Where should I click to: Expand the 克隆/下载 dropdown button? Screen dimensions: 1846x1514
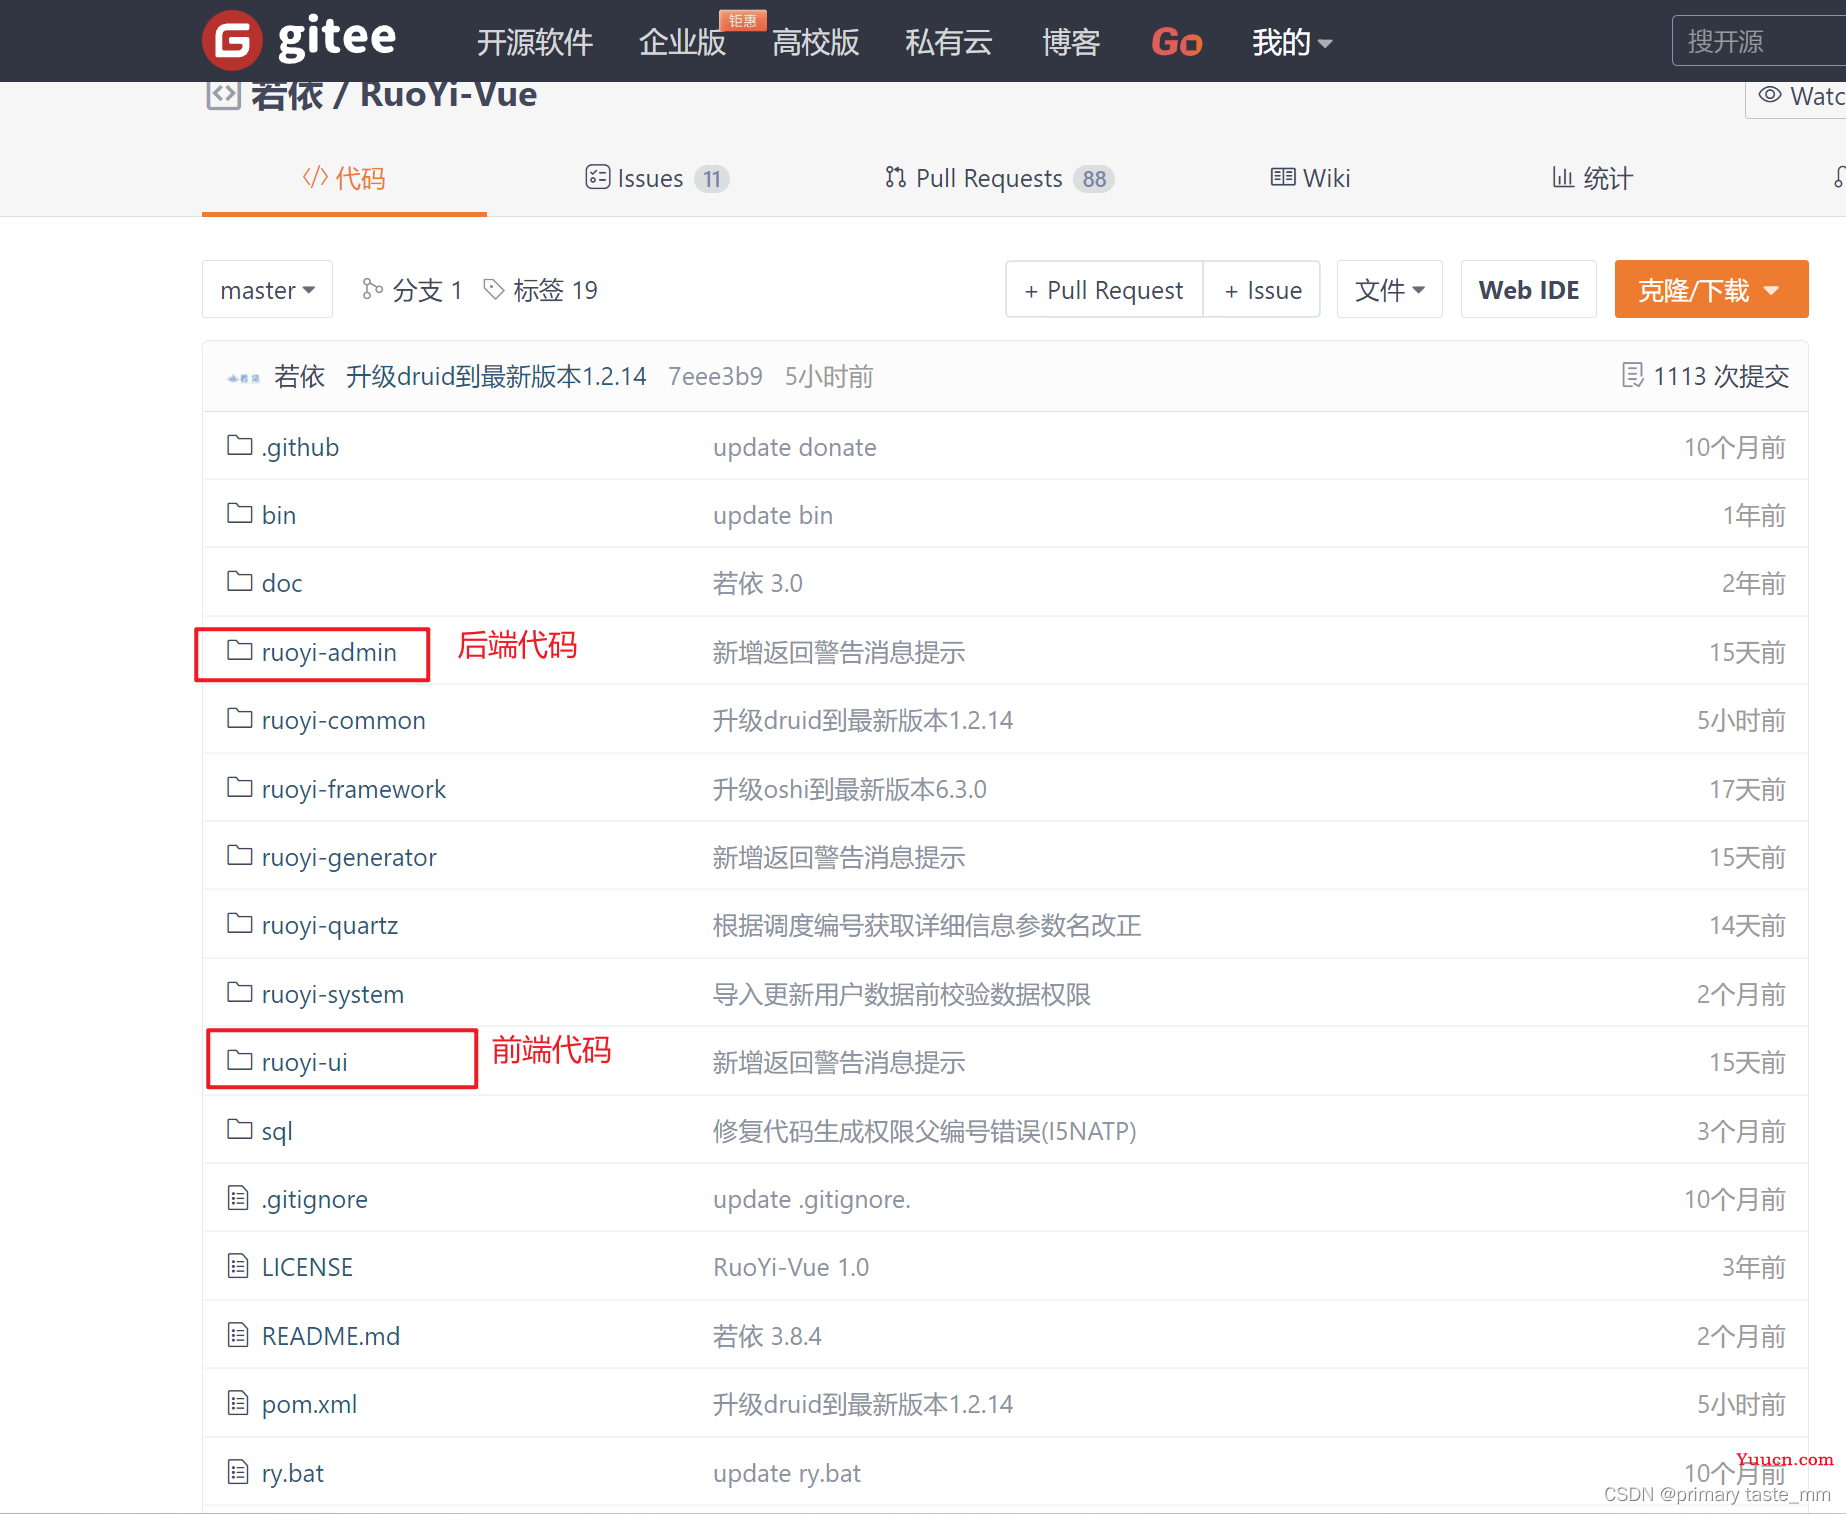coord(1711,289)
